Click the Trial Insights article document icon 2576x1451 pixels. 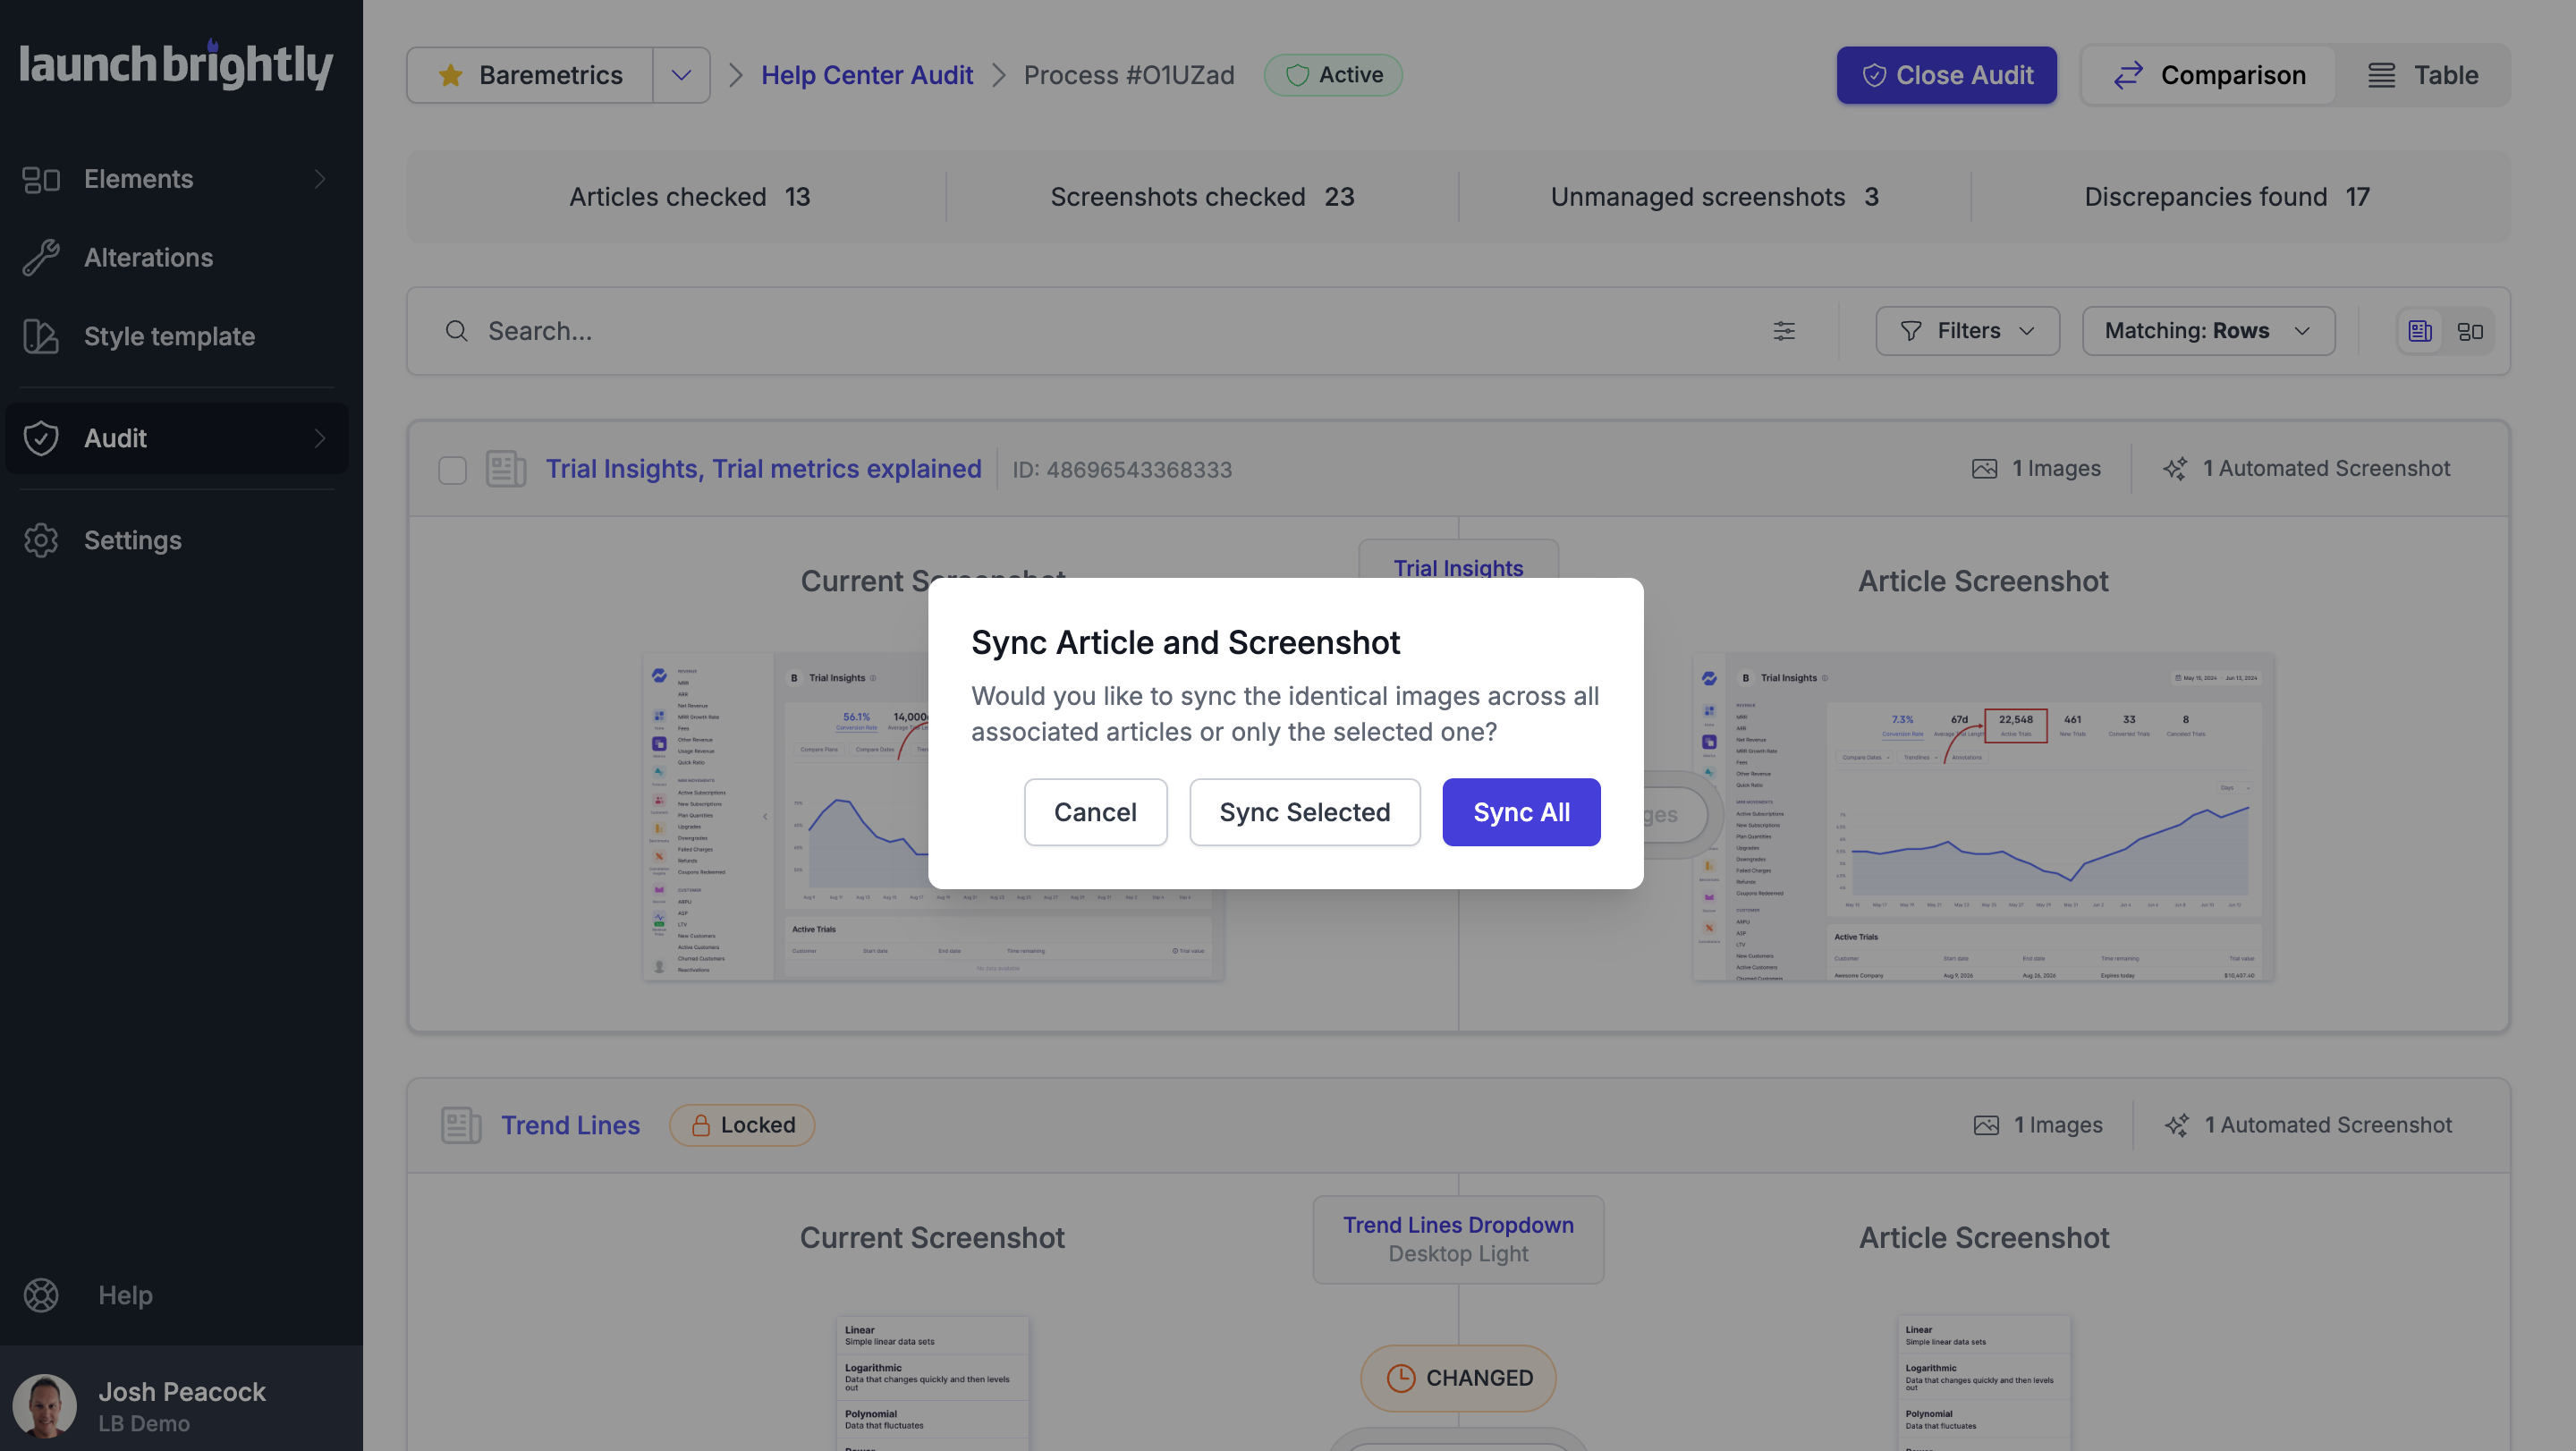[506, 469]
